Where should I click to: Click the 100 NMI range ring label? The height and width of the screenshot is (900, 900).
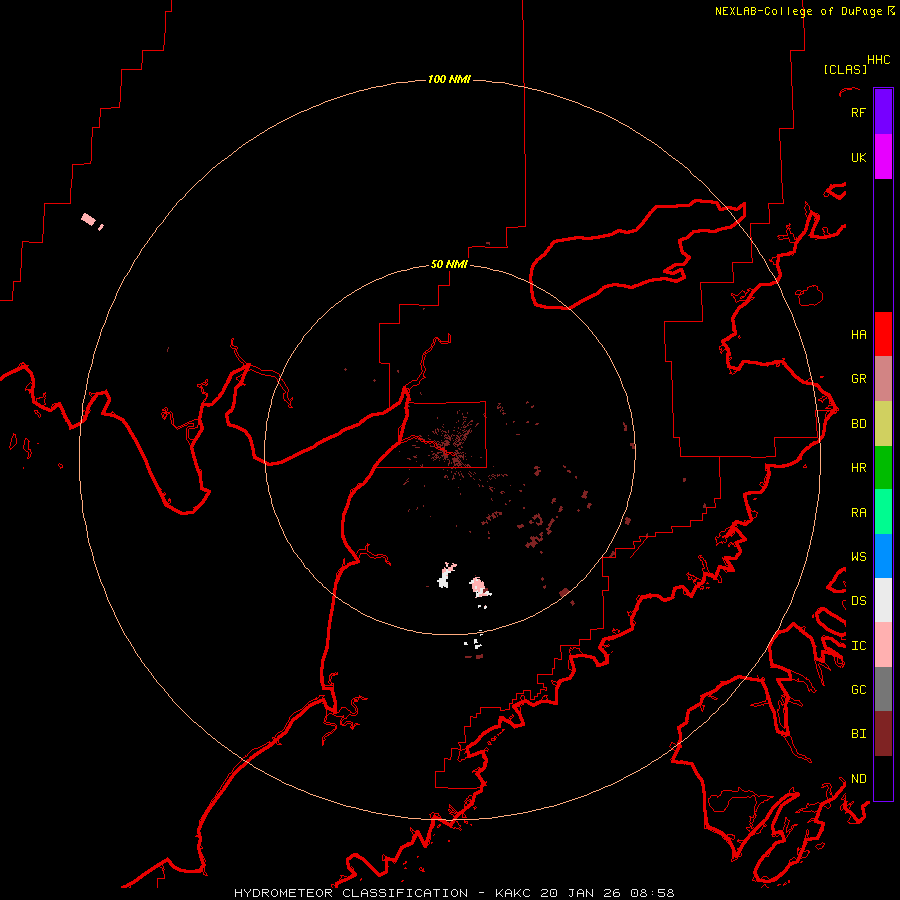[x=449, y=79]
